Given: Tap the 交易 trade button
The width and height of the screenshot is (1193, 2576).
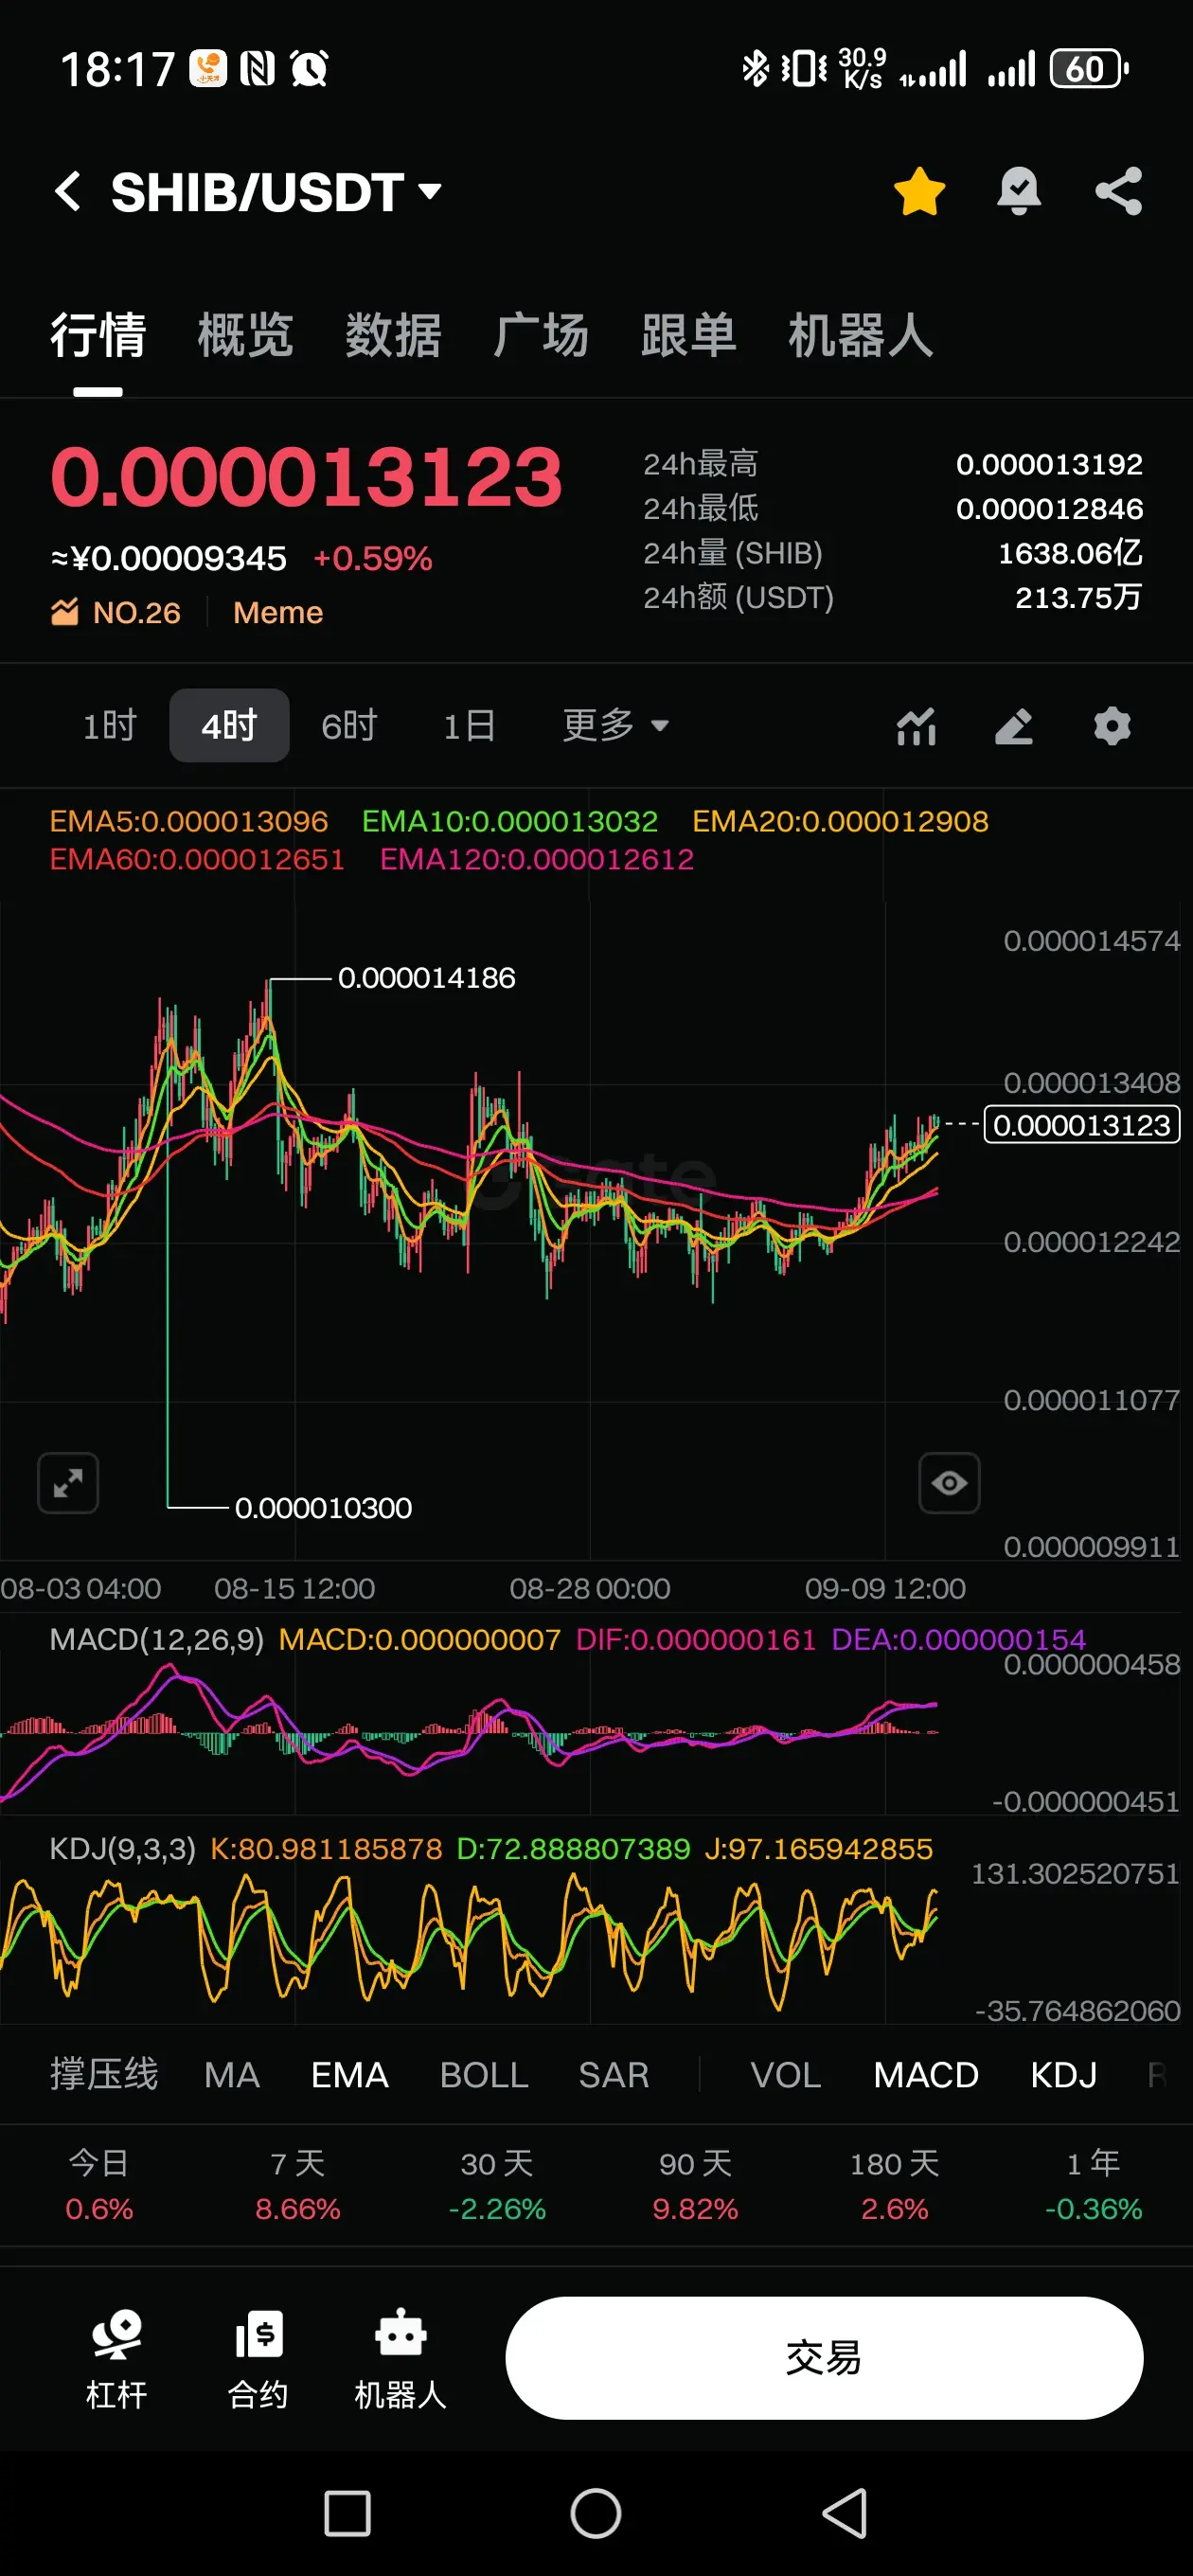Looking at the screenshot, I should 824,2357.
